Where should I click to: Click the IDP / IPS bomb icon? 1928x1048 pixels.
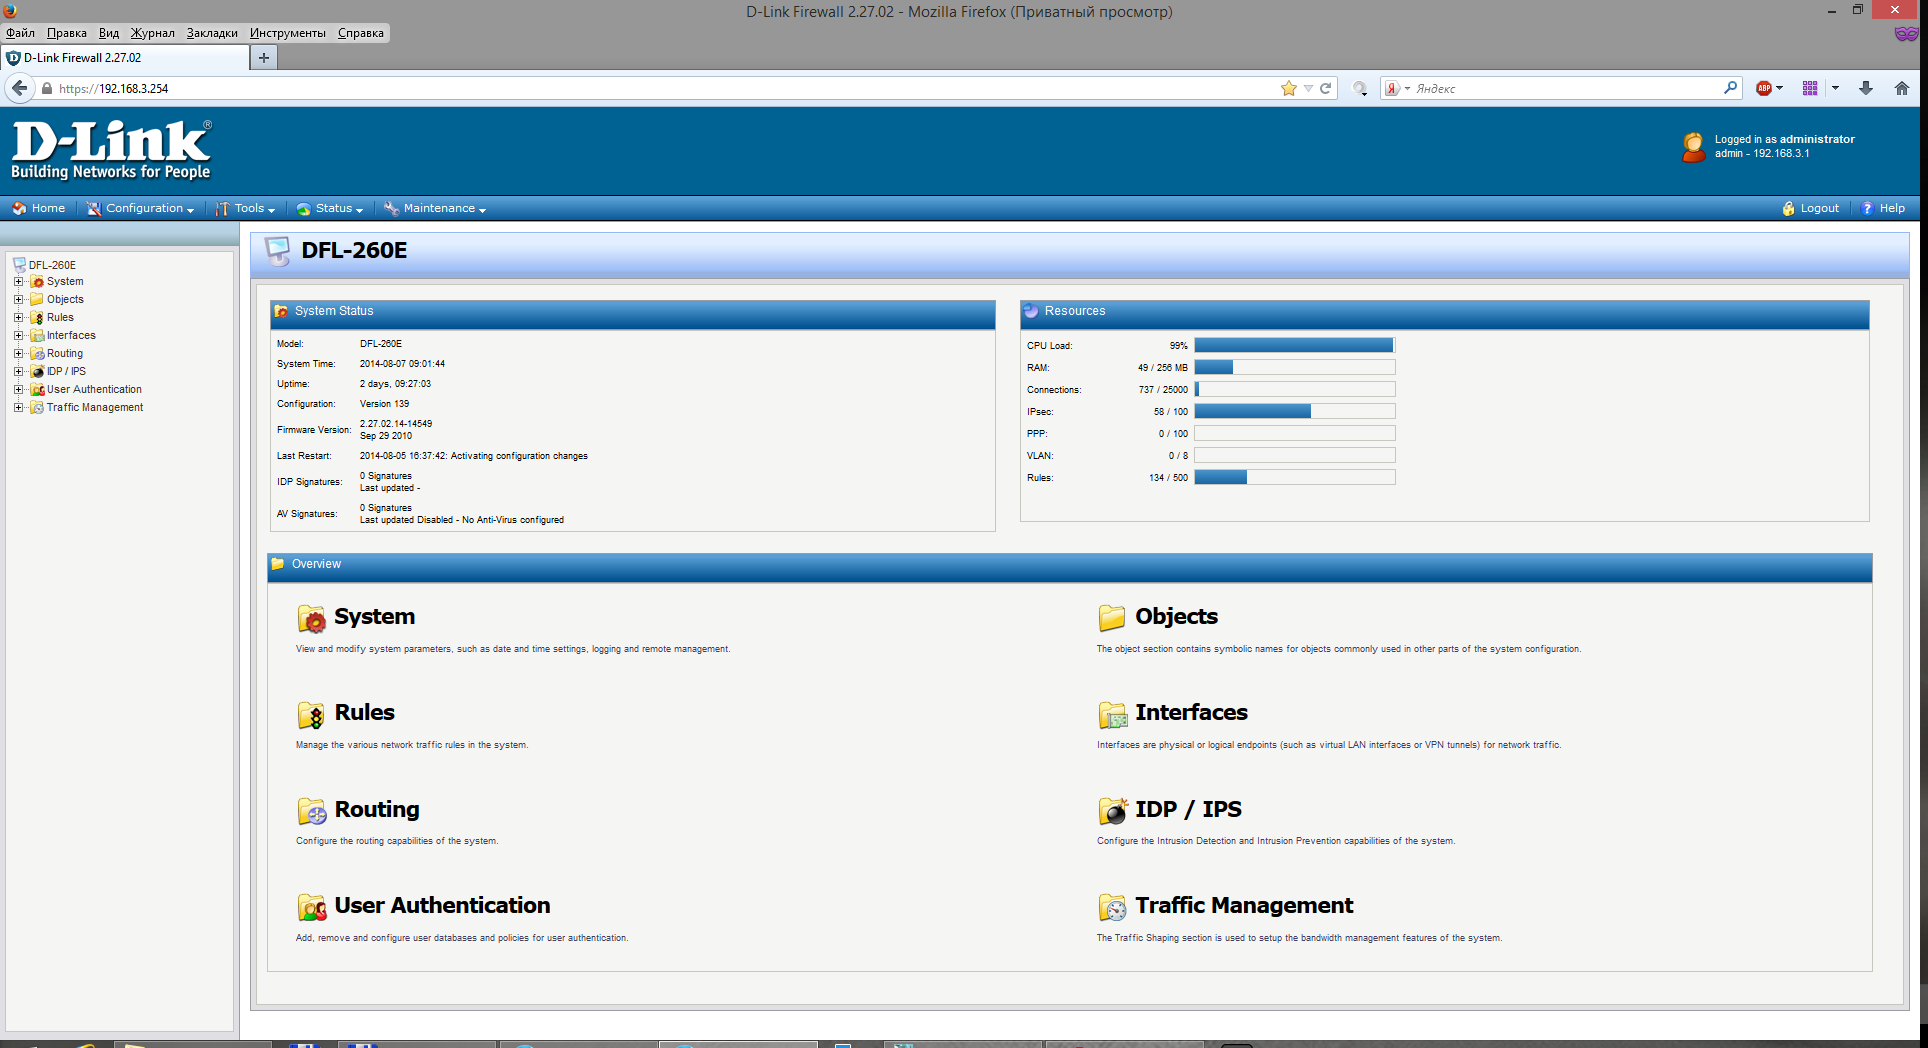(1112, 811)
